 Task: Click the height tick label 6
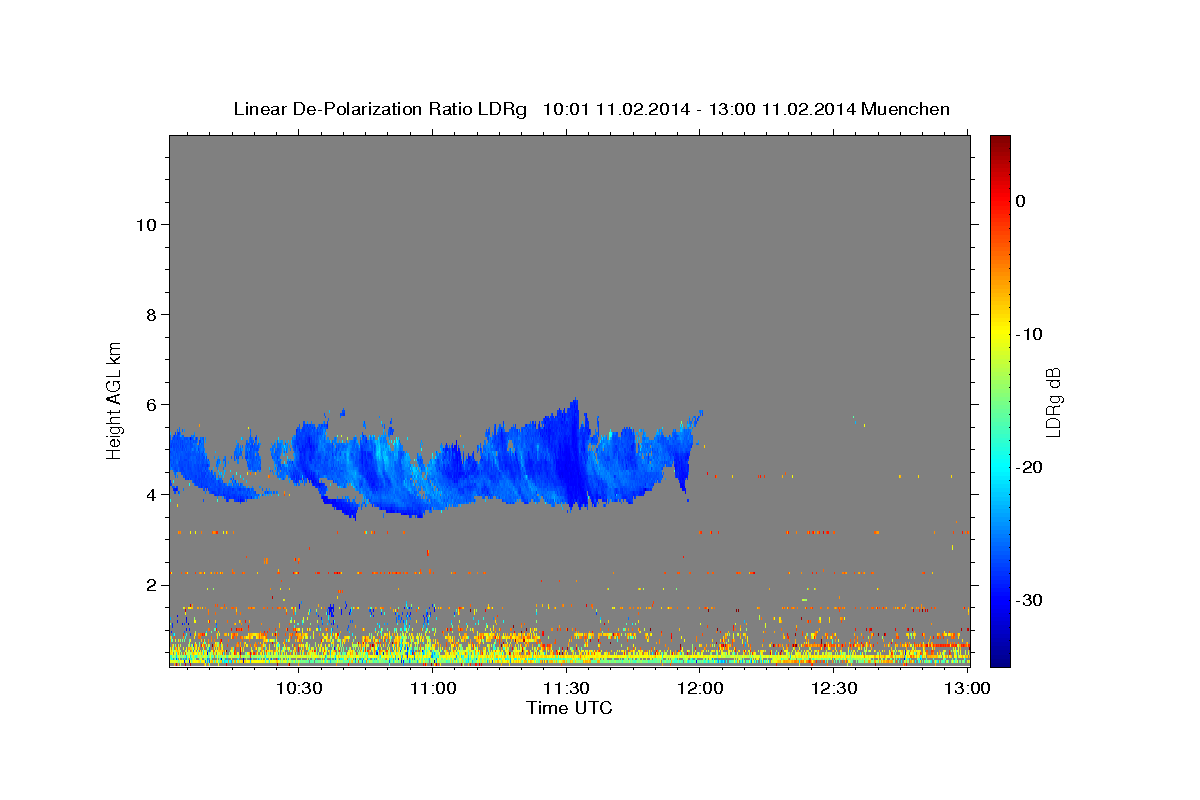[151, 405]
